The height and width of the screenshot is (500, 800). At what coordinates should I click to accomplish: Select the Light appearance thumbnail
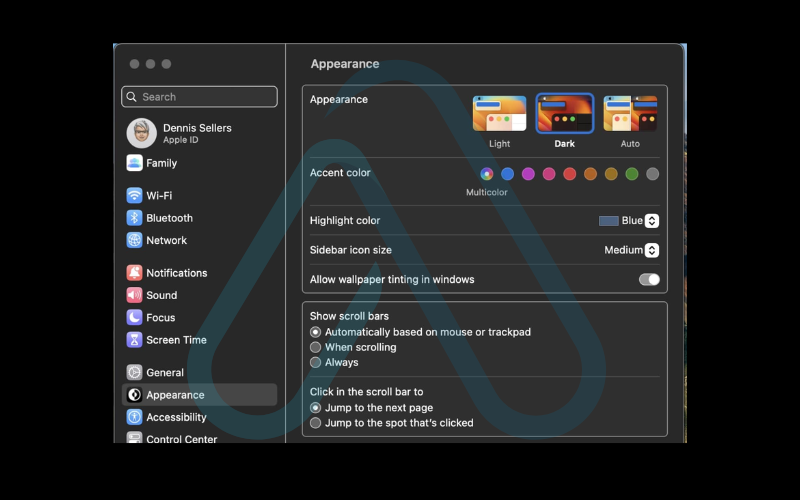coord(499,114)
